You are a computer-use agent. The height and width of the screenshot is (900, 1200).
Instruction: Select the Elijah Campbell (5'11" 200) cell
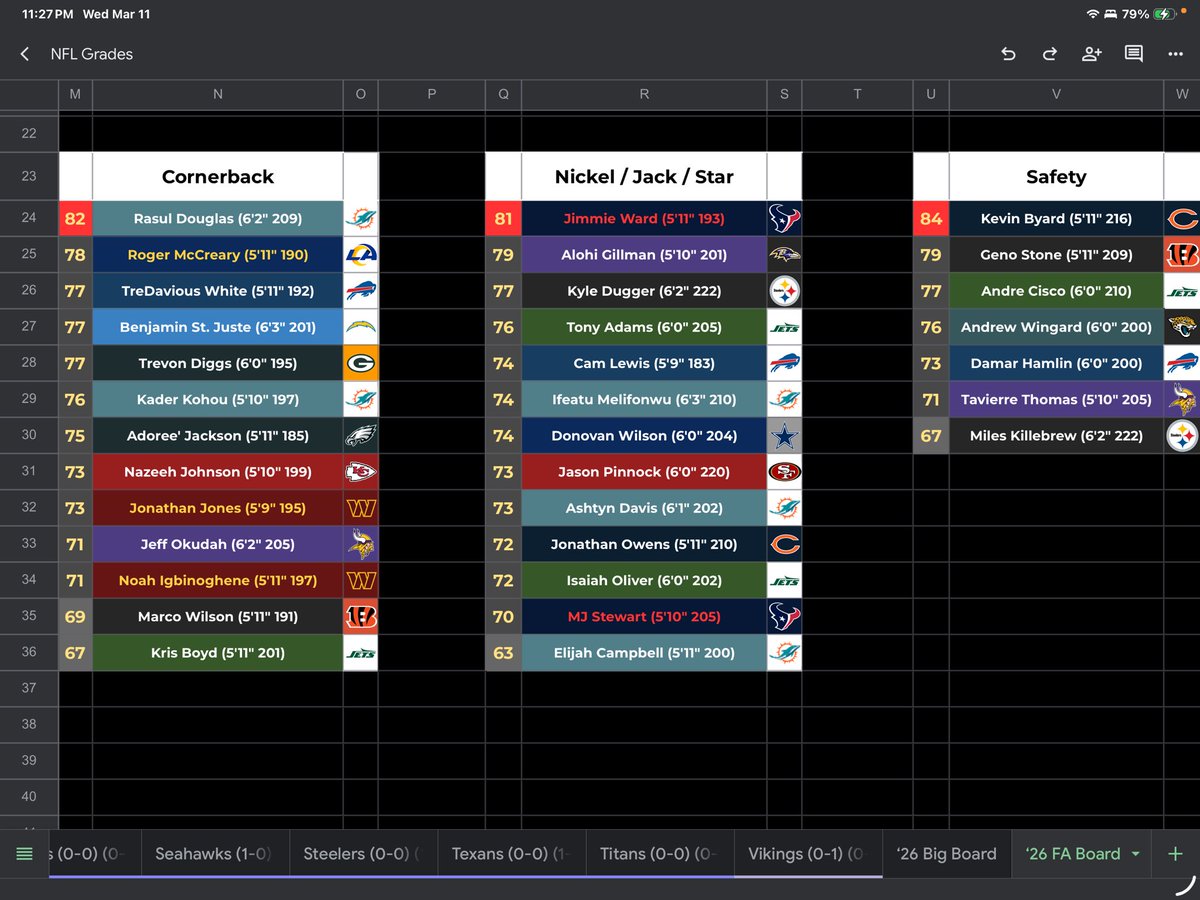(644, 652)
